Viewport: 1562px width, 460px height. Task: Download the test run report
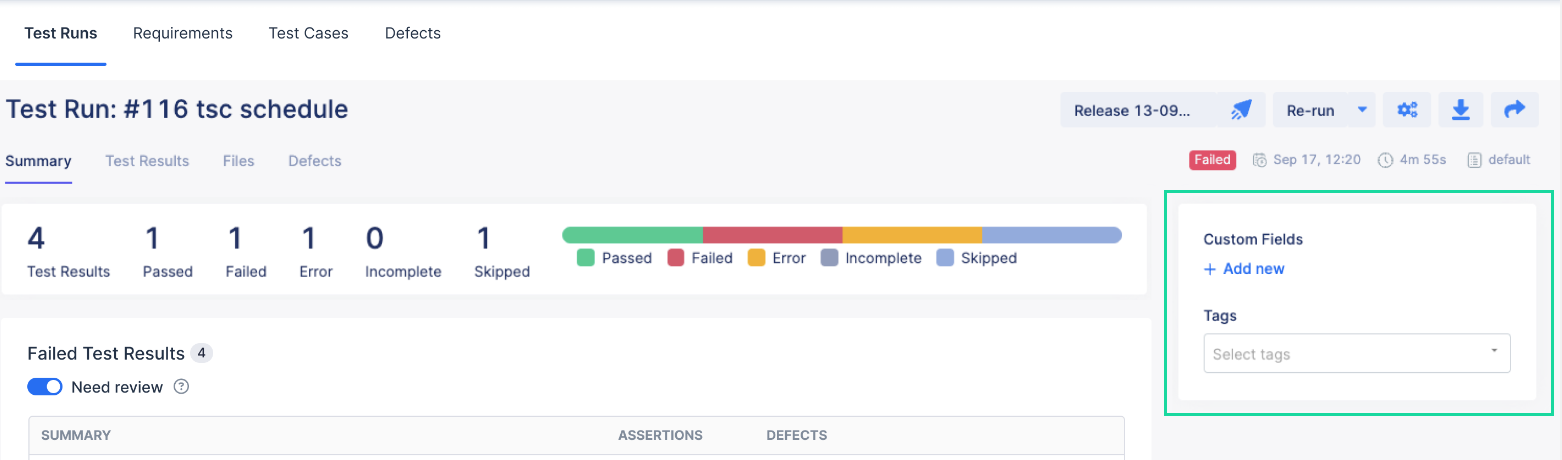(x=1460, y=110)
